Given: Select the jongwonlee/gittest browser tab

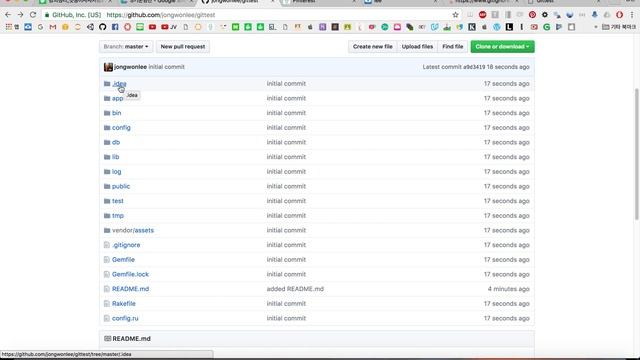Looking at the screenshot, I should point(238,2).
